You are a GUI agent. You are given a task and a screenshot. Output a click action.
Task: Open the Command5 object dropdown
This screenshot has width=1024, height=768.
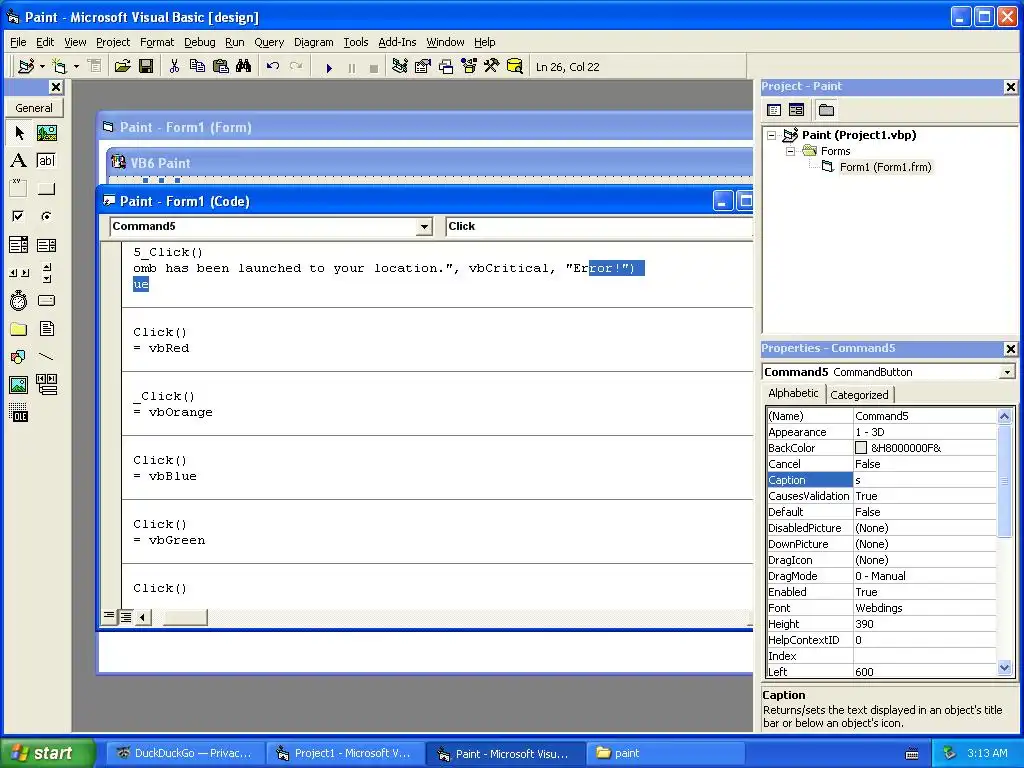pos(424,227)
